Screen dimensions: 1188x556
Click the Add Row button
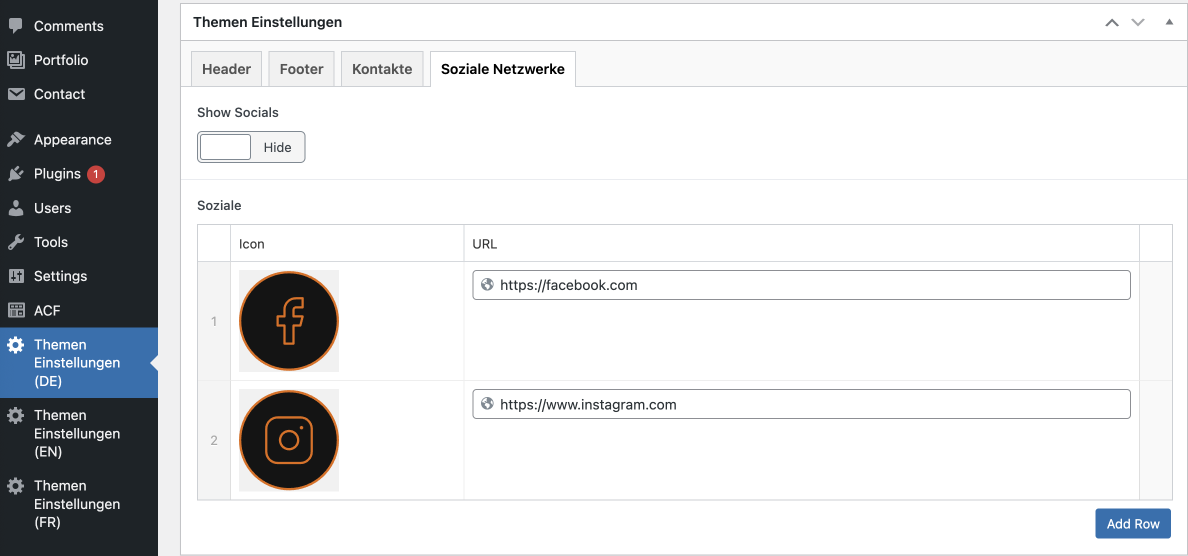pyautogui.click(x=1132, y=524)
